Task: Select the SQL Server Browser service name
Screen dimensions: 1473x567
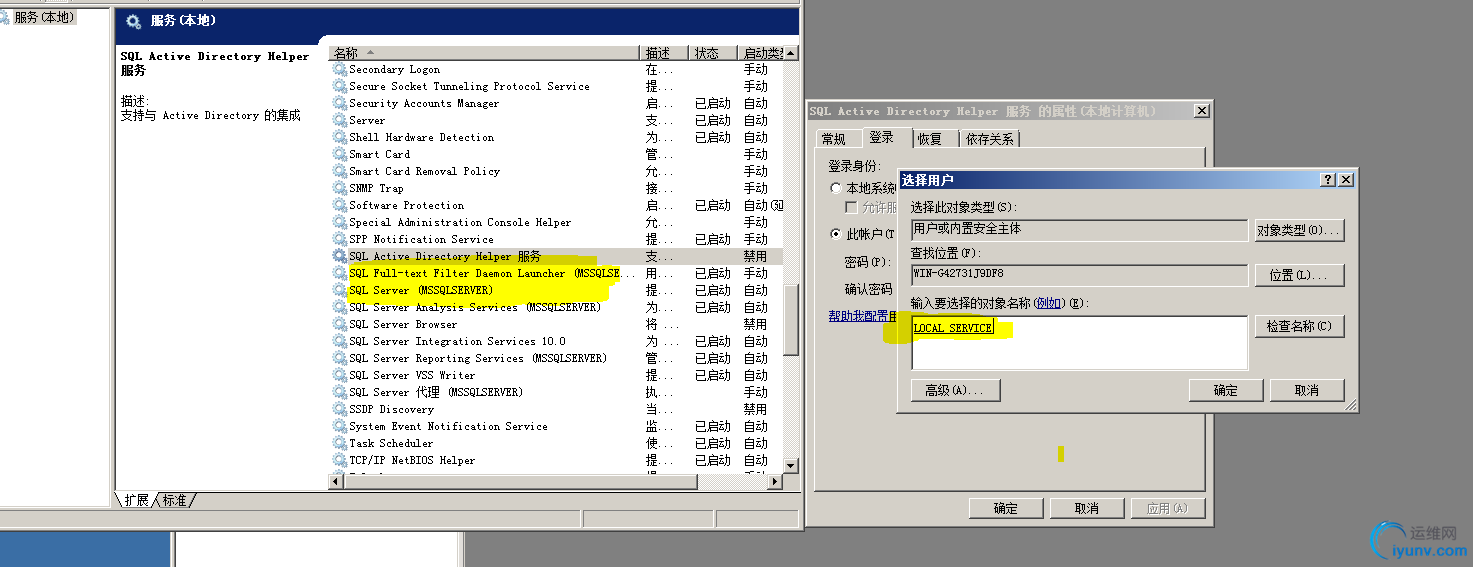Action: click(x=403, y=325)
